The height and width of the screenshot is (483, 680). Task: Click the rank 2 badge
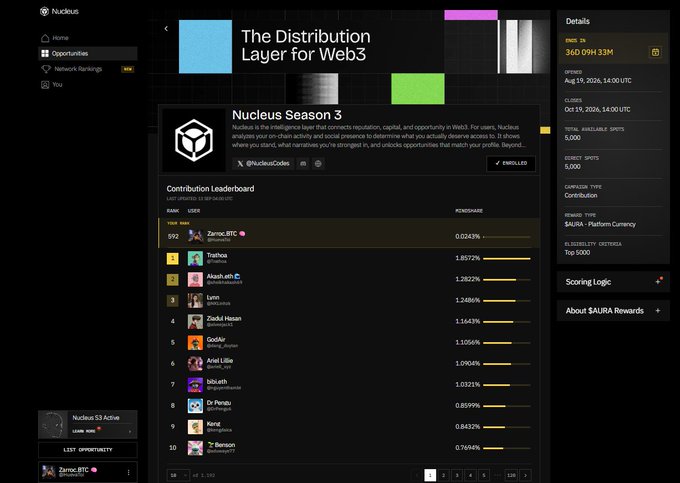[x=173, y=280]
